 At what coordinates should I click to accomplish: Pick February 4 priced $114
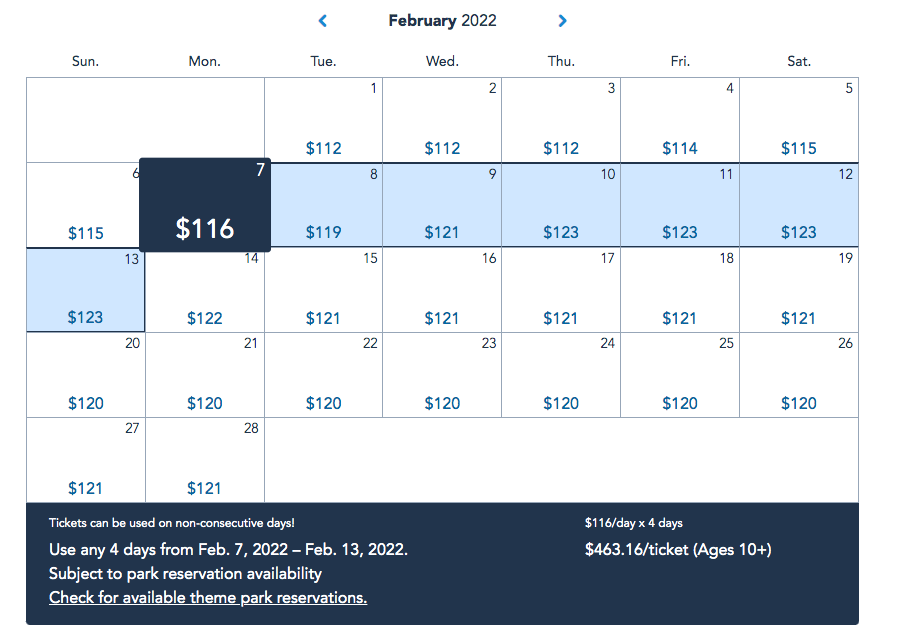680,120
